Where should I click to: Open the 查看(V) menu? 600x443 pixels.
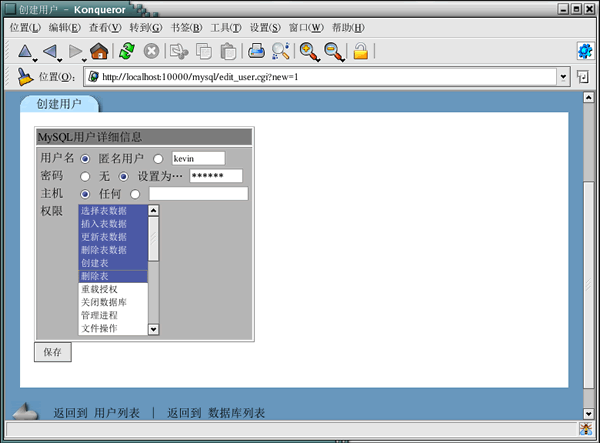[x=105, y=28]
